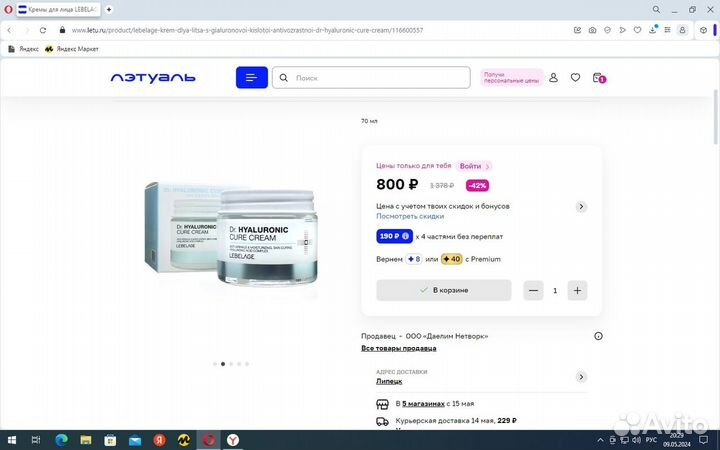
Task: Open seller info circle icon
Action: 598,336
